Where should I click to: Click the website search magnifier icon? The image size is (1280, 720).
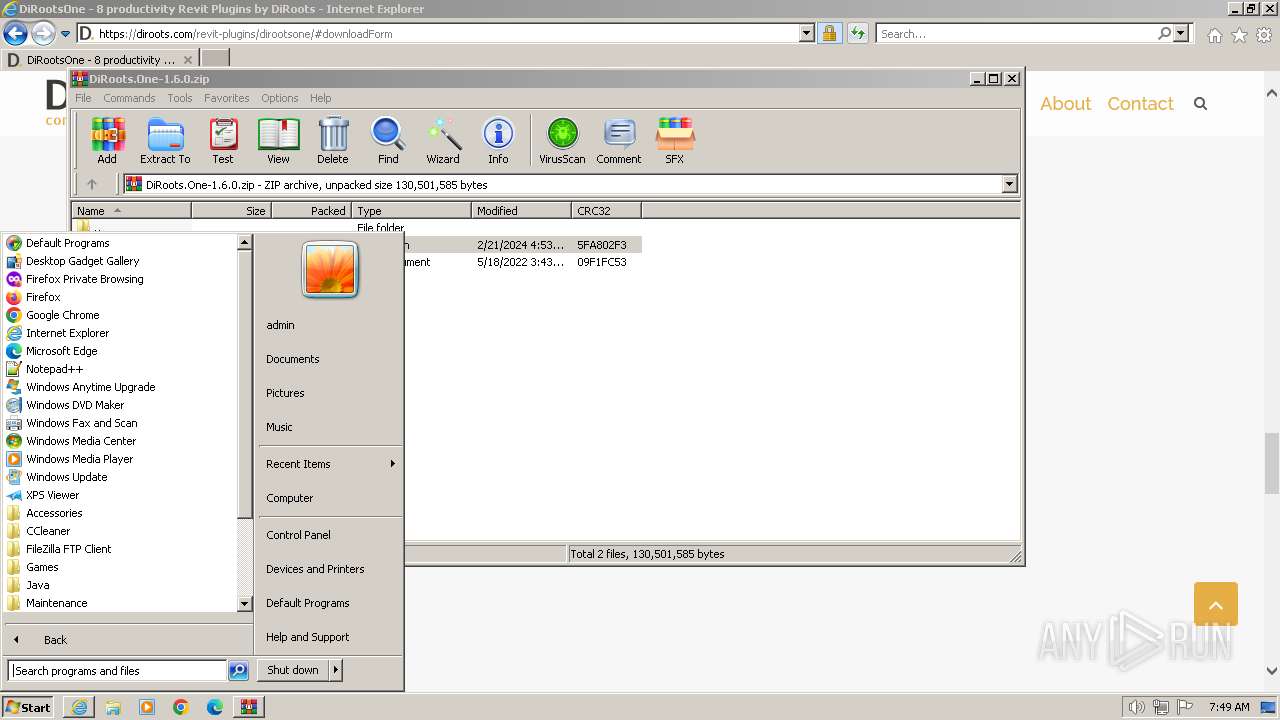tap(1201, 104)
